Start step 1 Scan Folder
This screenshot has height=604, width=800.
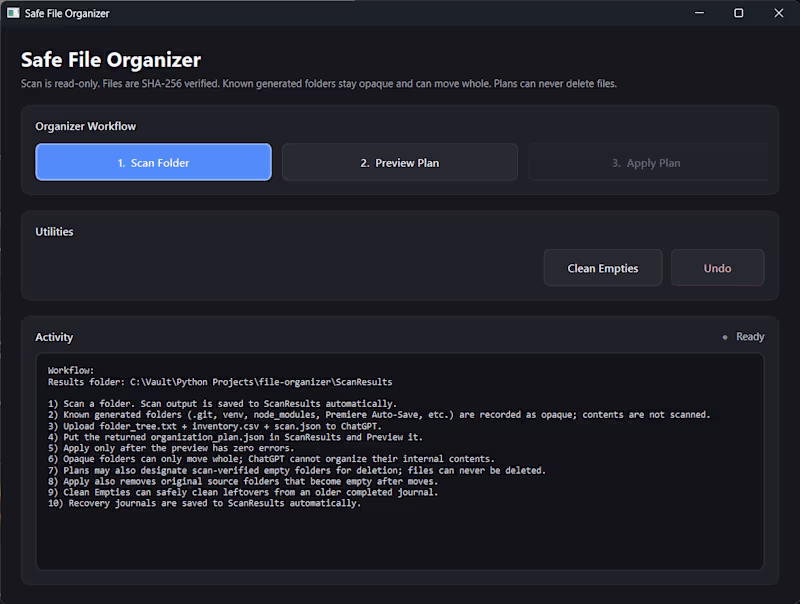[153, 162]
